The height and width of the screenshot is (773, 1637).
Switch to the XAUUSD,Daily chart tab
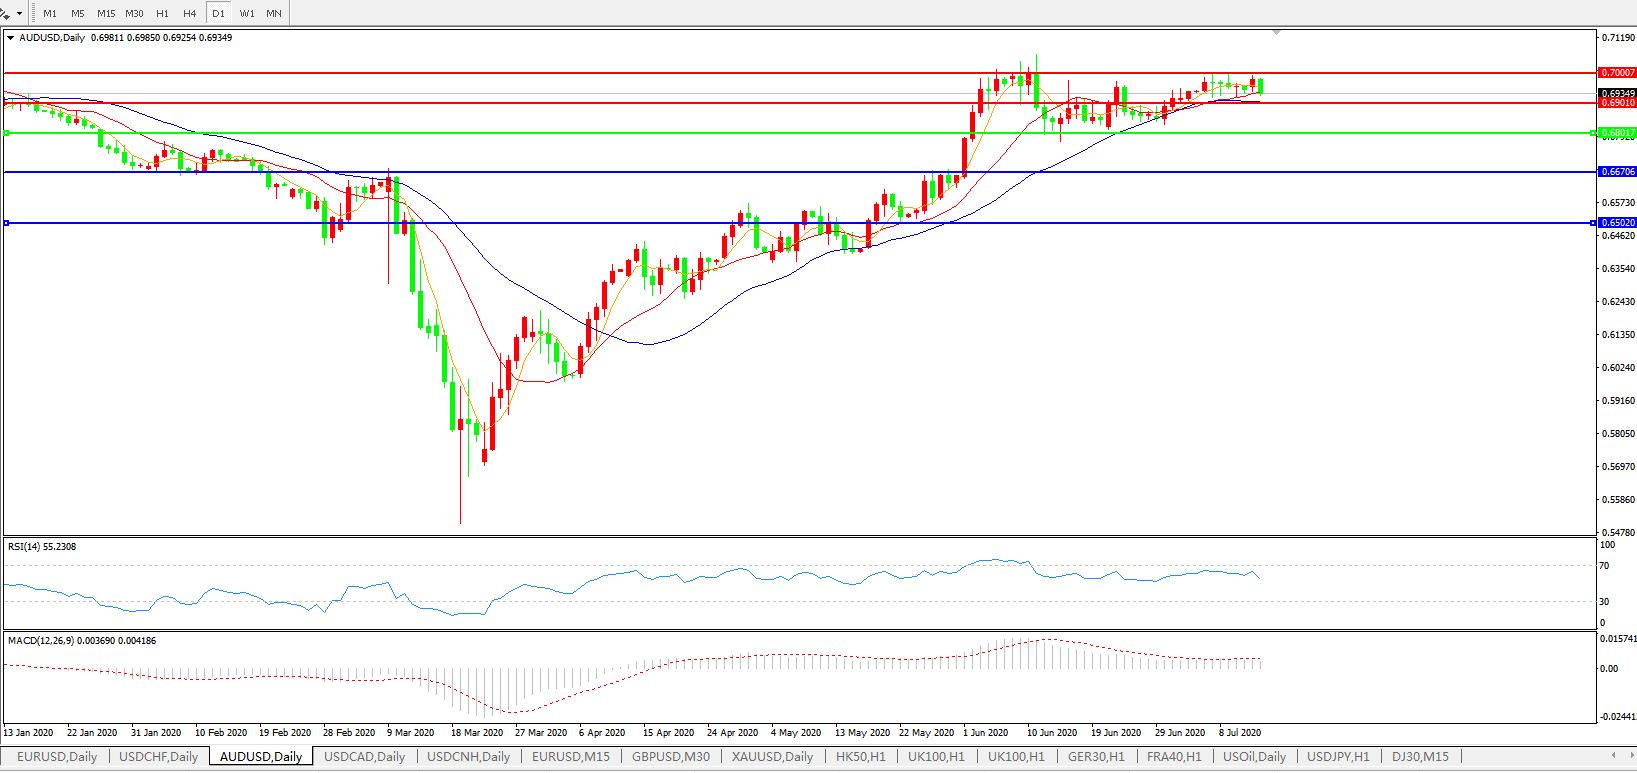point(772,757)
